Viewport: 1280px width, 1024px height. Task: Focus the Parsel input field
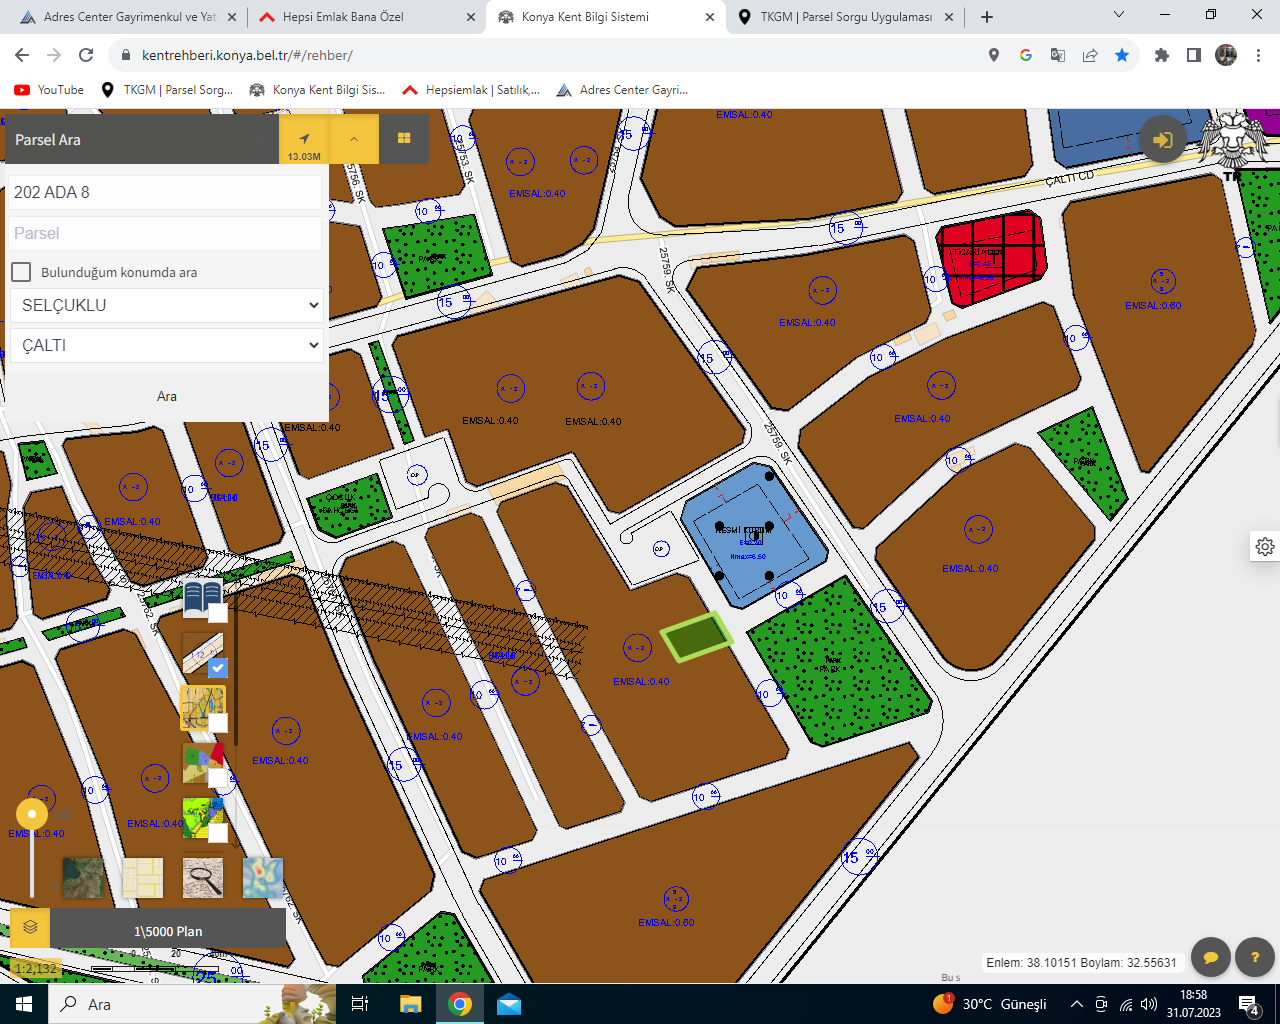pos(165,233)
